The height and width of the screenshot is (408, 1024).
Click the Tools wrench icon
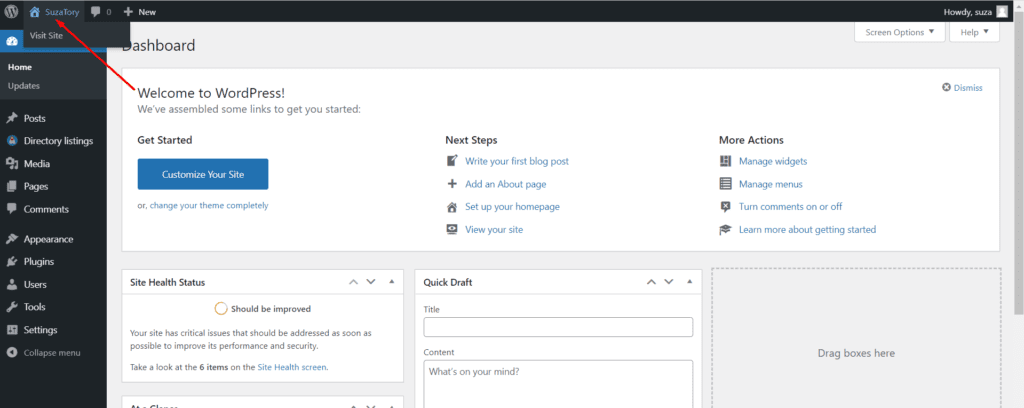click(x=12, y=307)
